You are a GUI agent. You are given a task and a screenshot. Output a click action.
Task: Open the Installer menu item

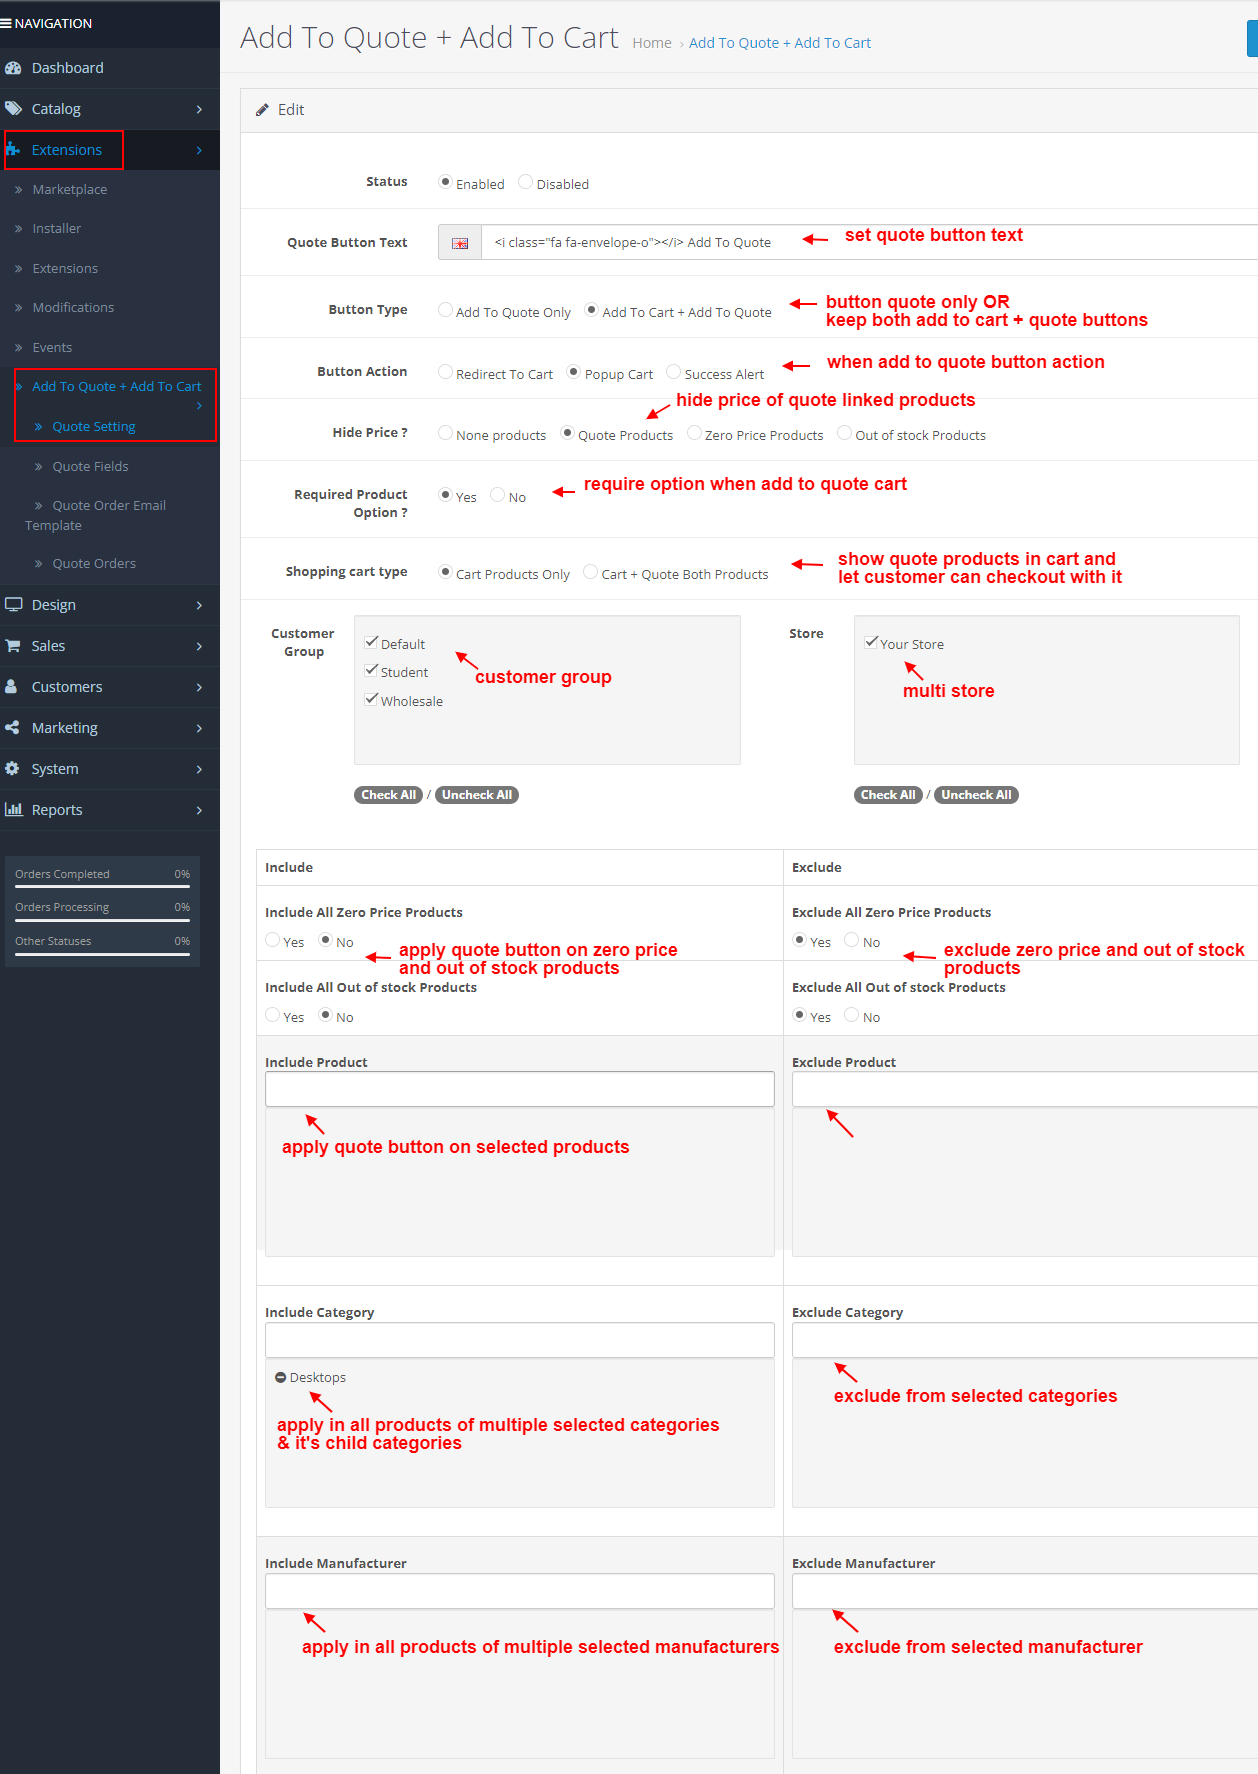(57, 229)
